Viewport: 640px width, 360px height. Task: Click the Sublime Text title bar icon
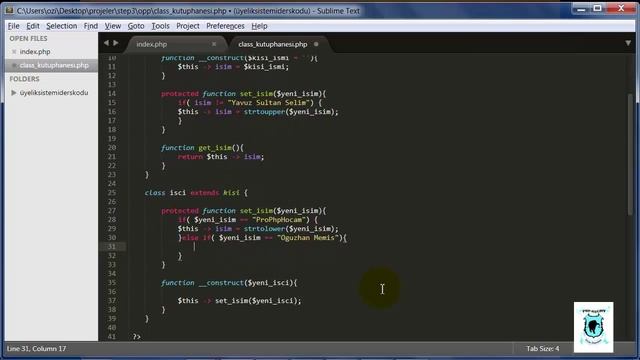(x=10, y=11)
